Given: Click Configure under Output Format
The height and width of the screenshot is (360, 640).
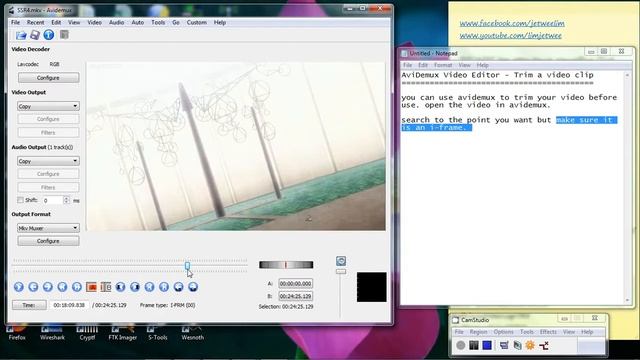Looking at the screenshot, I should pyautogui.click(x=48, y=241).
